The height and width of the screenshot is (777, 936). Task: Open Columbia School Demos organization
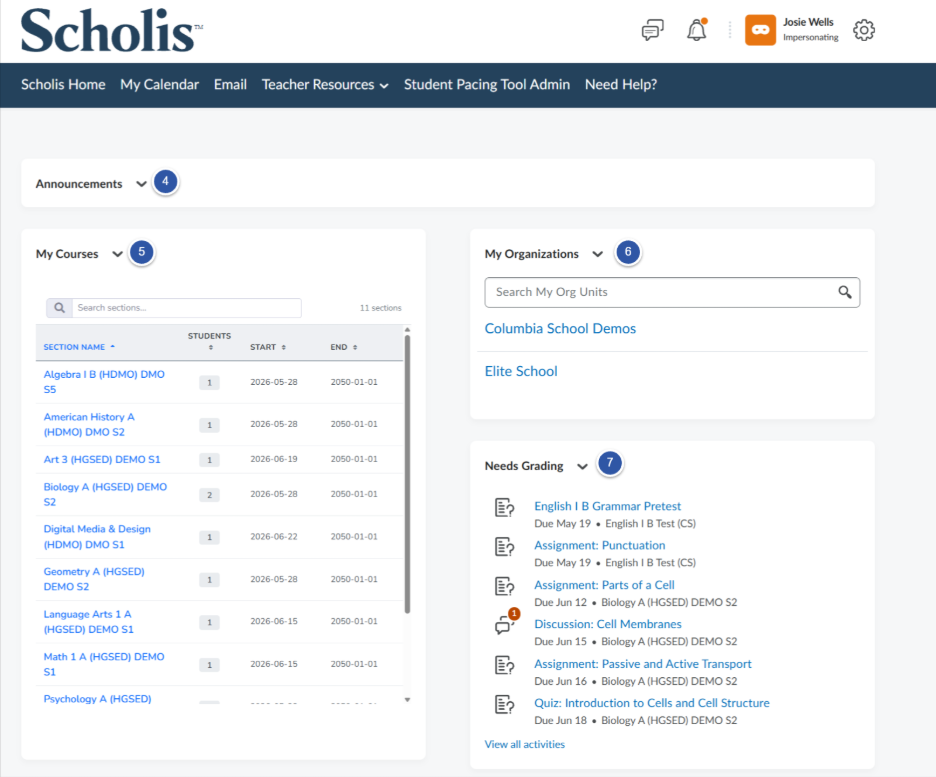(560, 328)
